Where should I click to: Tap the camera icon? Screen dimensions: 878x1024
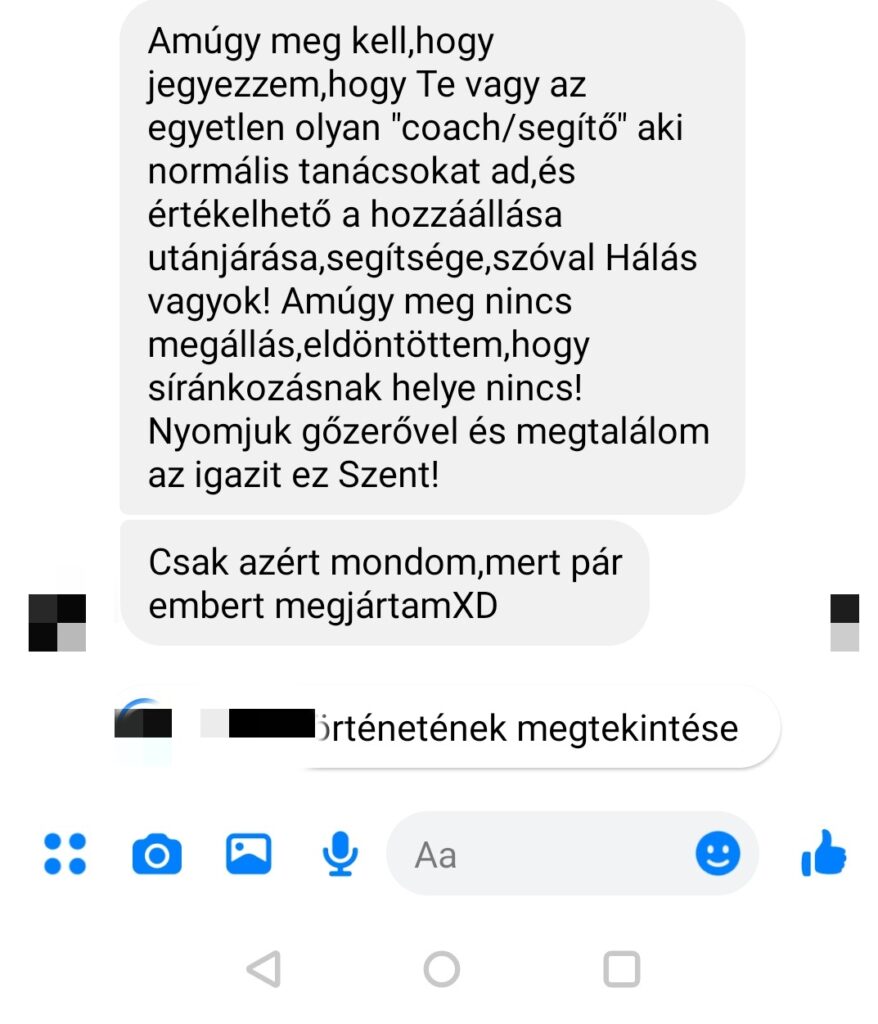coord(157,854)
